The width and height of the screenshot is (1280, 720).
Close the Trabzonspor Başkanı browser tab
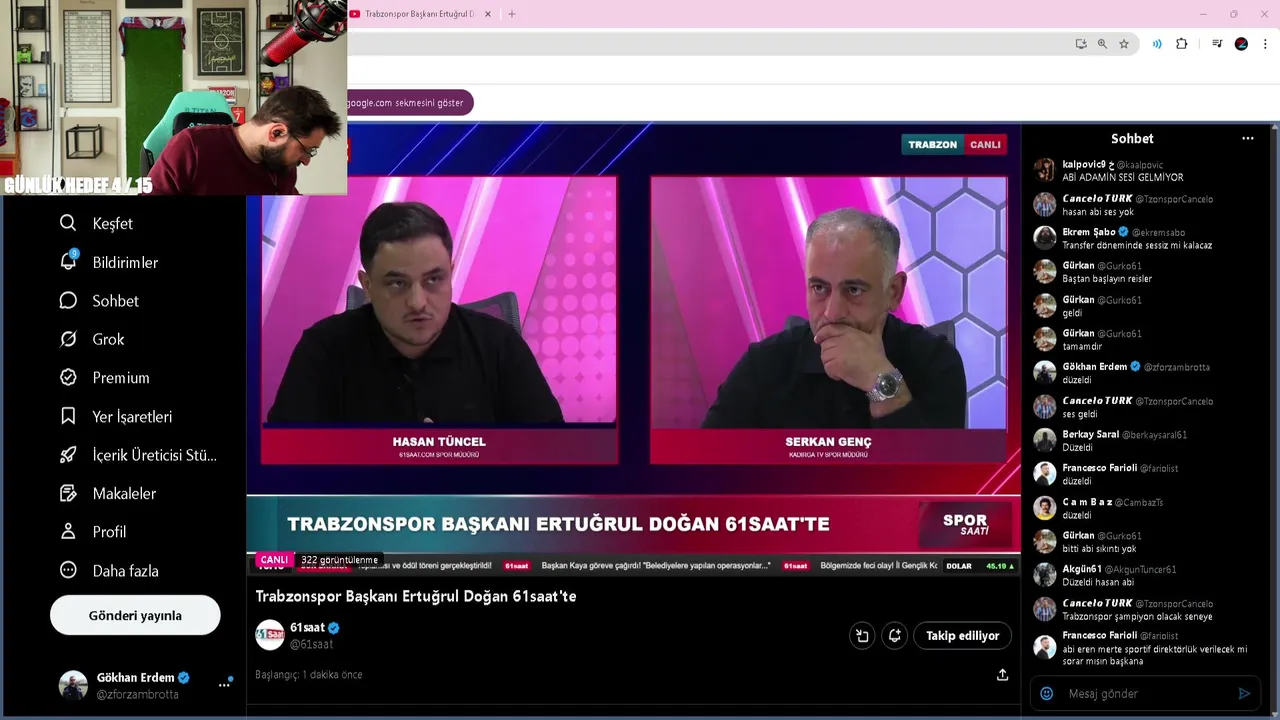click(488, 14)
